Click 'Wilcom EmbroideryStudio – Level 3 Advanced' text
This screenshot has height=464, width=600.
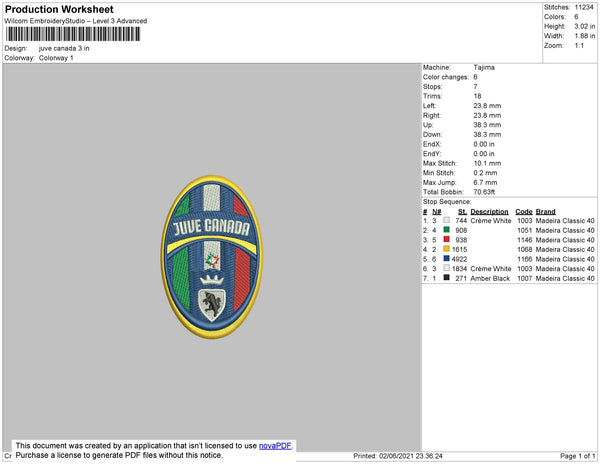tap(76, 21)
